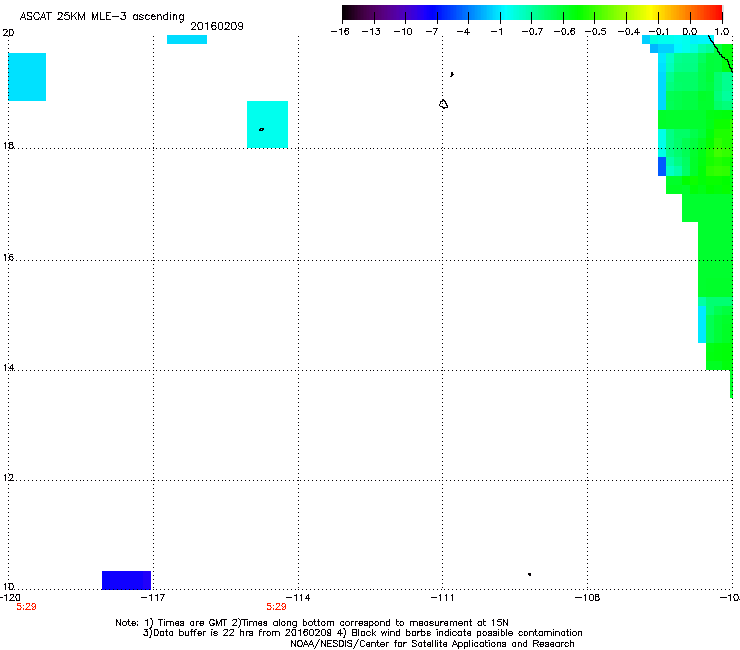Screen dimensions: 740x650
Task: Click the NOAA/NESDIS credit line
Action: coord(432,644)
